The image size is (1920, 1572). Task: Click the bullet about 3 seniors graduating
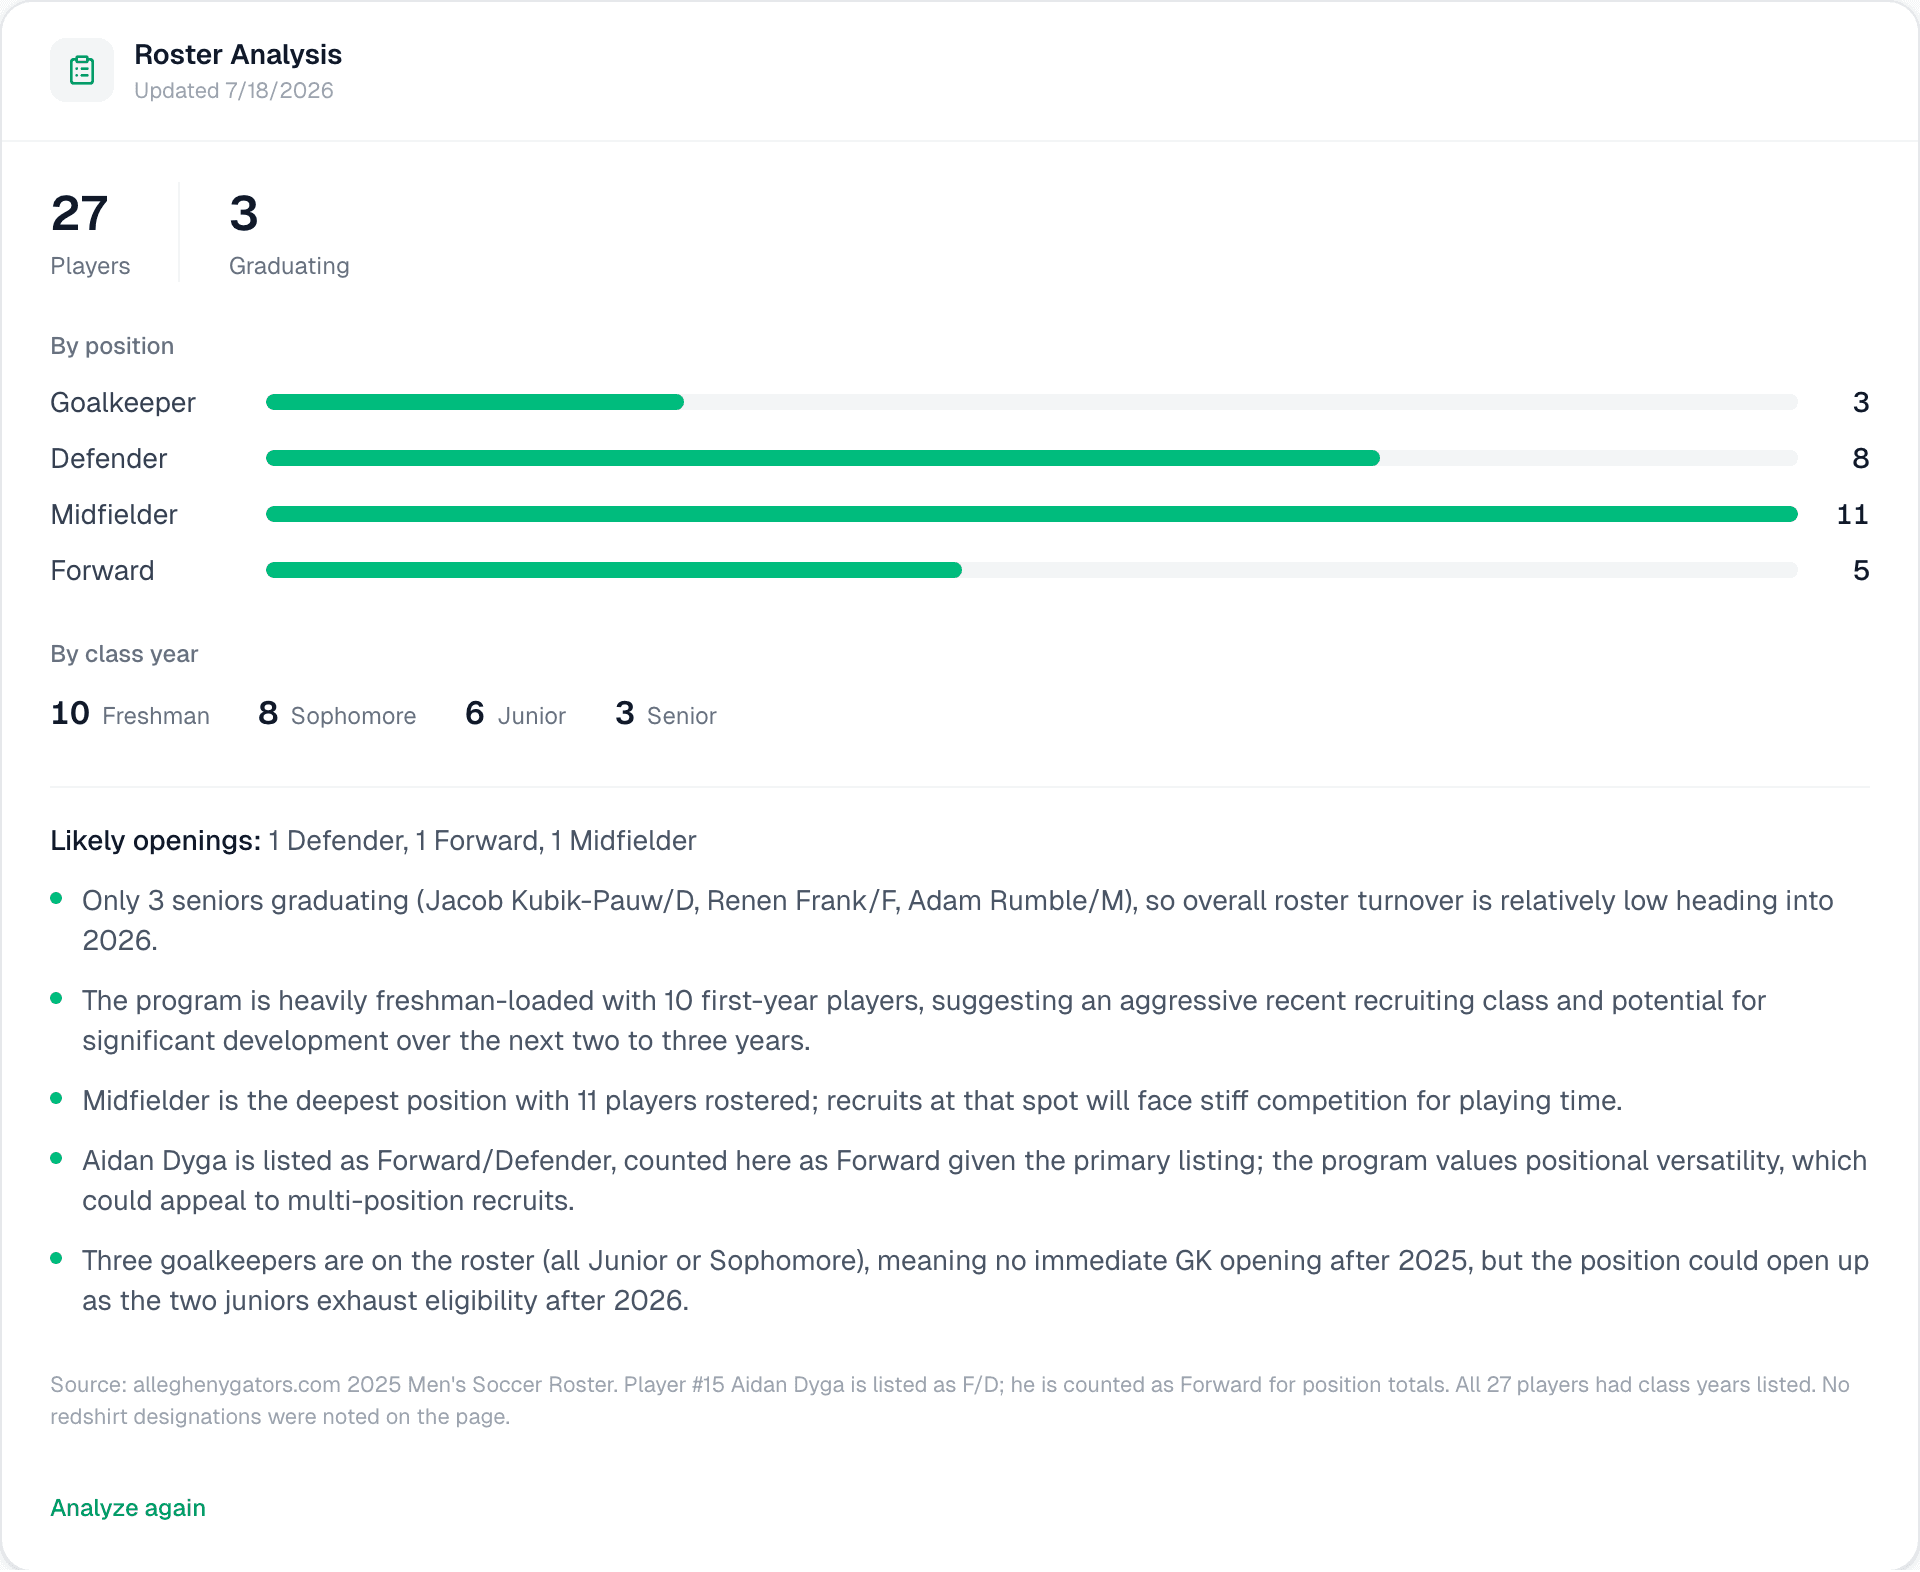(958, 920)
